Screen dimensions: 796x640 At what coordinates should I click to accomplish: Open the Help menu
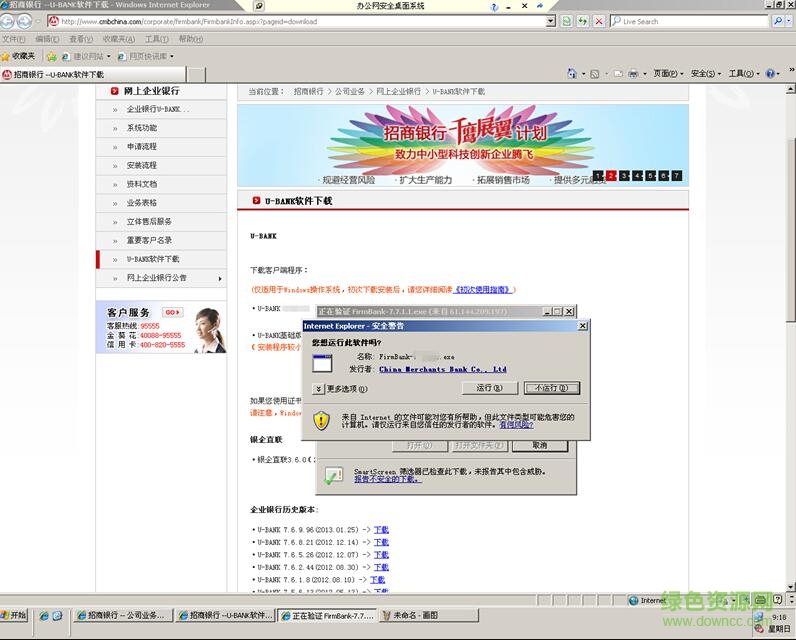[x=190, y=39]
